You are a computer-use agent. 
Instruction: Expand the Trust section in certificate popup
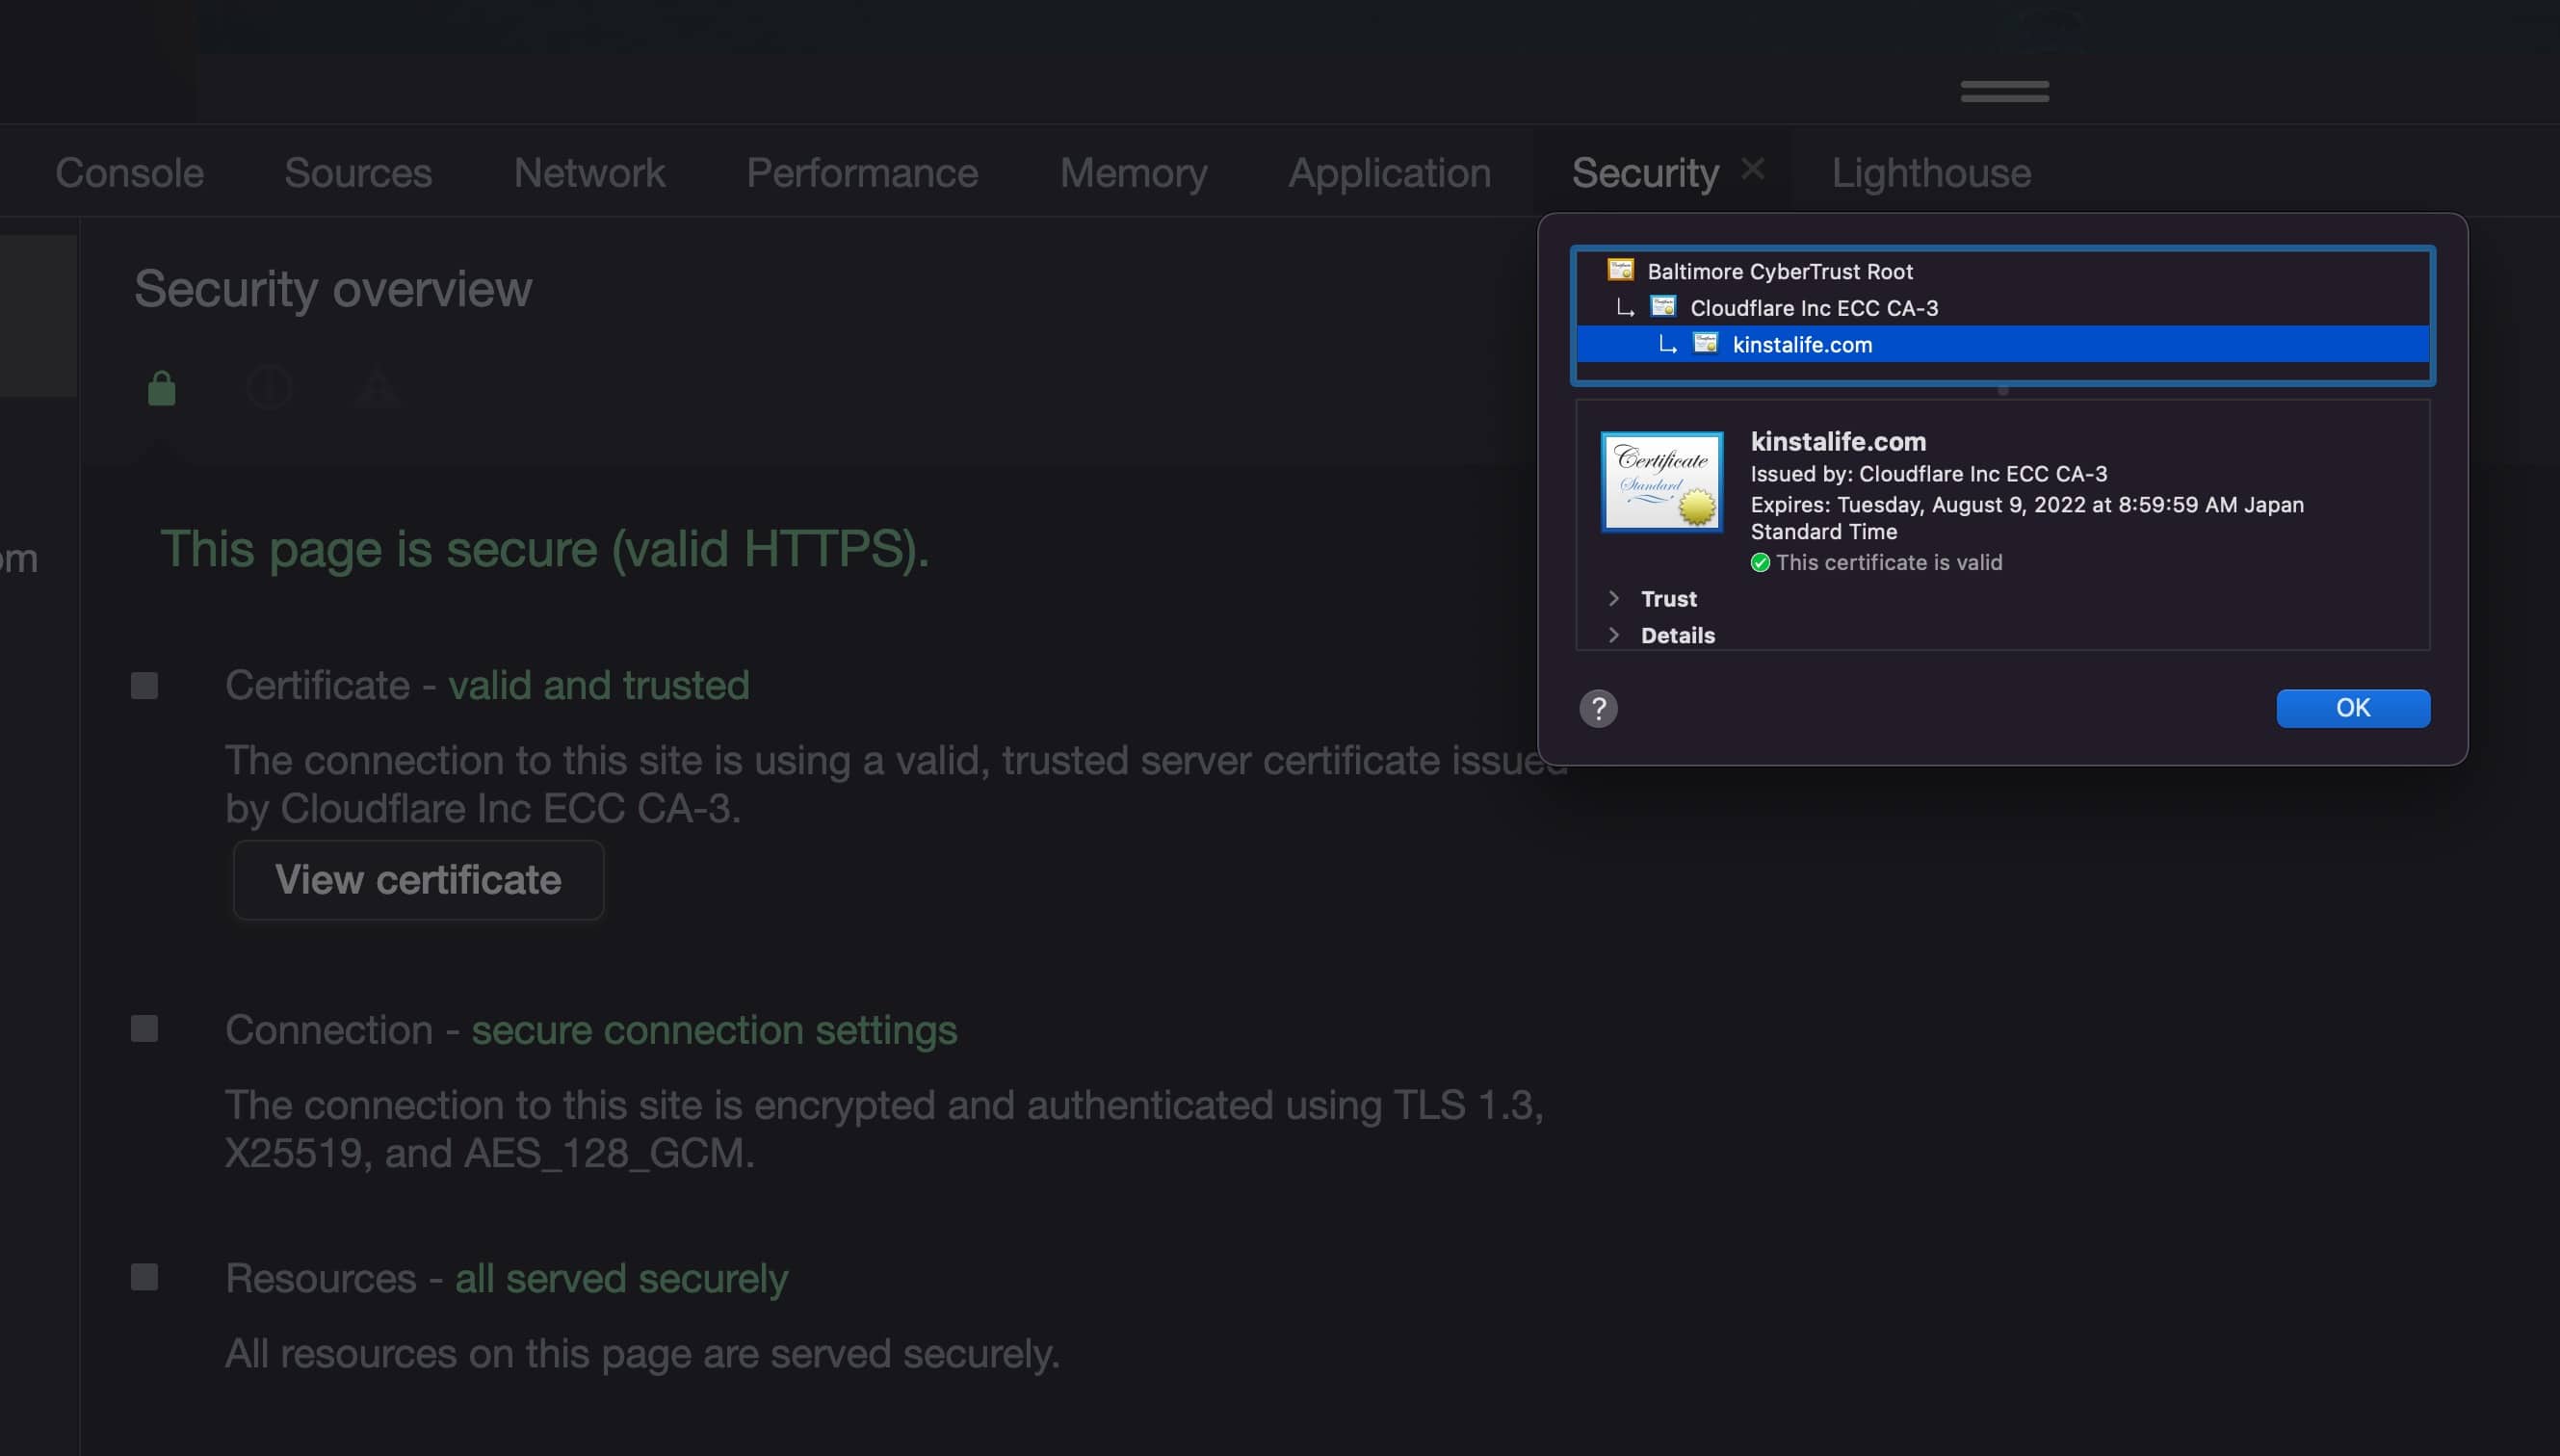(1612, 598)
